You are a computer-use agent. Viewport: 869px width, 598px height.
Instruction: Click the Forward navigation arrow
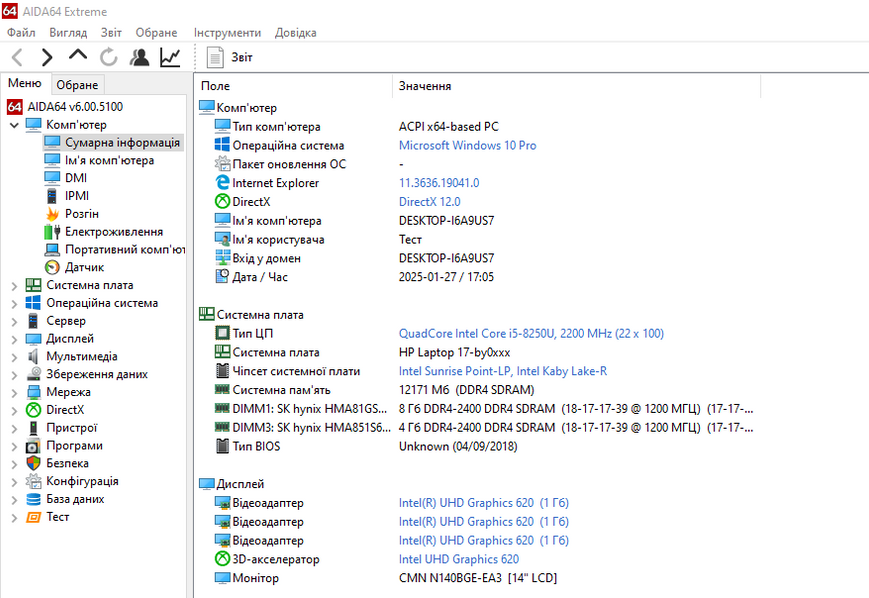(47, 57)
